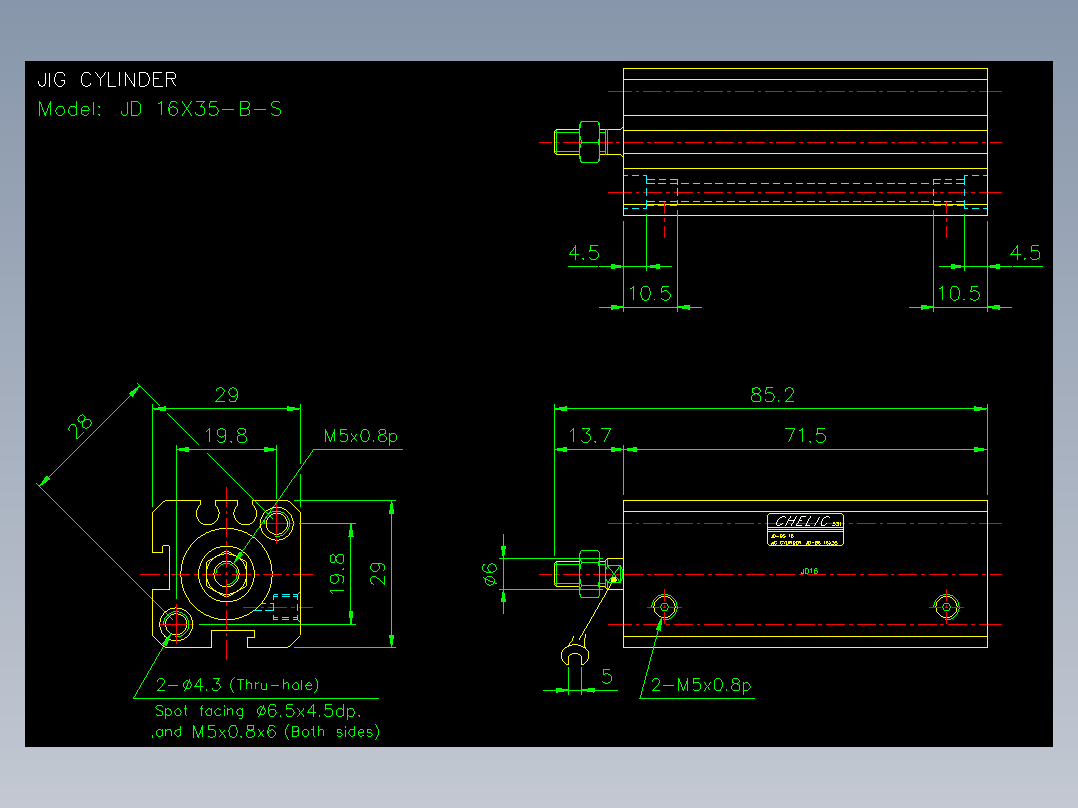Pick the 71.5 body length dimension
Image resolution: width=1078 pixels, height=808 pixels.
pos(805,435)
